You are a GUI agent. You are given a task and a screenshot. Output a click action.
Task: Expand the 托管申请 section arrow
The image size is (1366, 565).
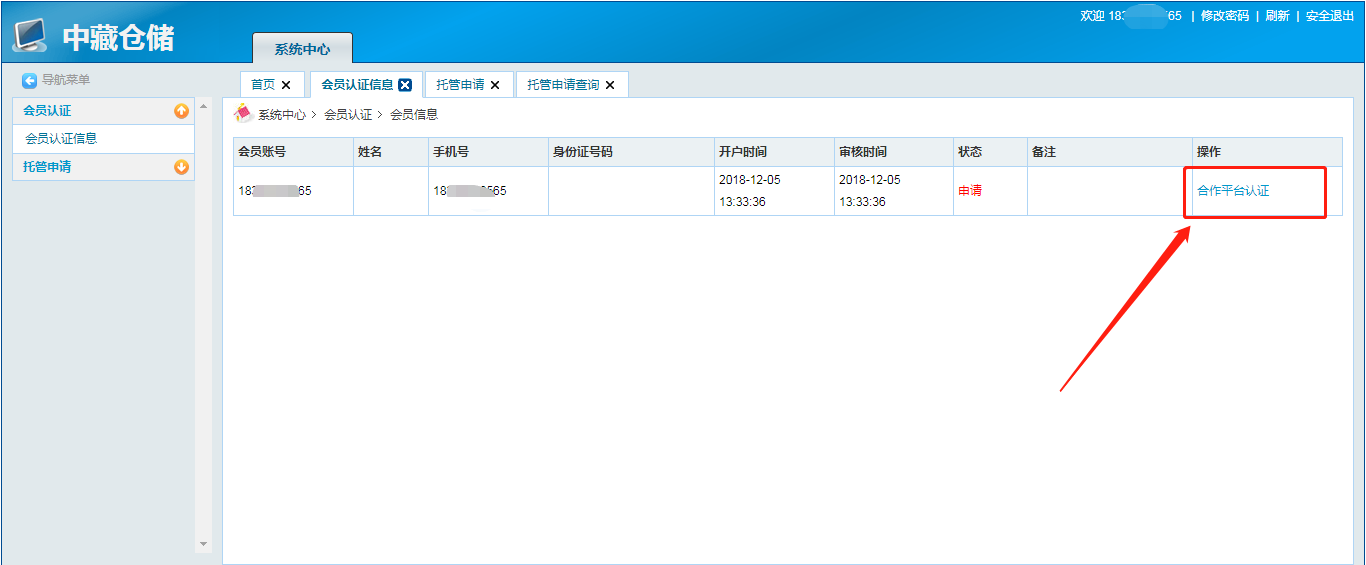[x=181, y=167]
